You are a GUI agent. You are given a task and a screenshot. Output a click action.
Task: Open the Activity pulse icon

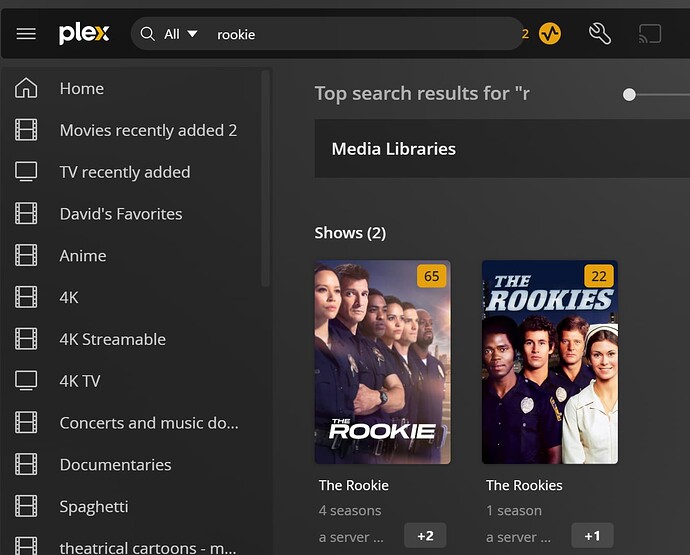click(550, 34)
